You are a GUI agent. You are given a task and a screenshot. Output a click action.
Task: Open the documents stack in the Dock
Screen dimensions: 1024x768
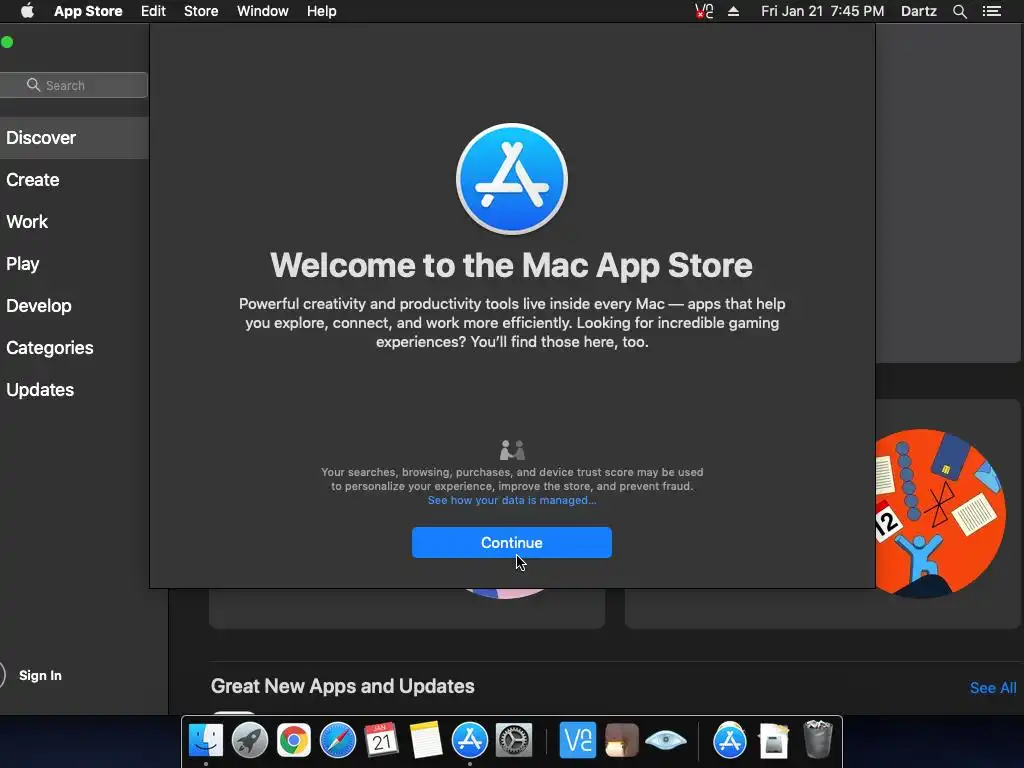click(x=774, y=740)
